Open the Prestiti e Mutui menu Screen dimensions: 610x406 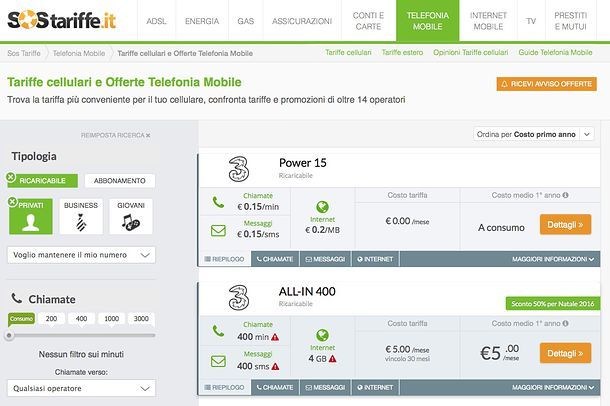(x=570, y=21)
